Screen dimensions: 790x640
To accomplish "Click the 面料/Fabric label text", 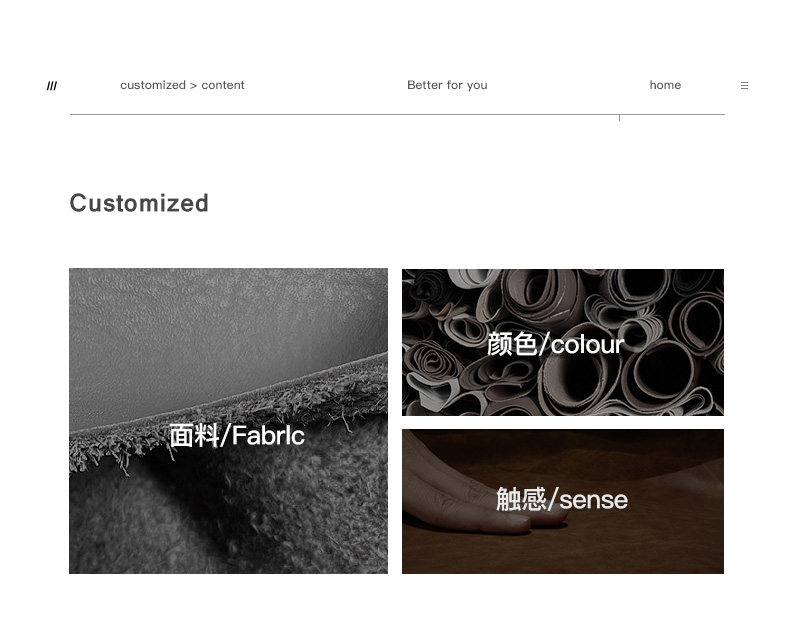I will pyautogui.click(x=237, y=435).
